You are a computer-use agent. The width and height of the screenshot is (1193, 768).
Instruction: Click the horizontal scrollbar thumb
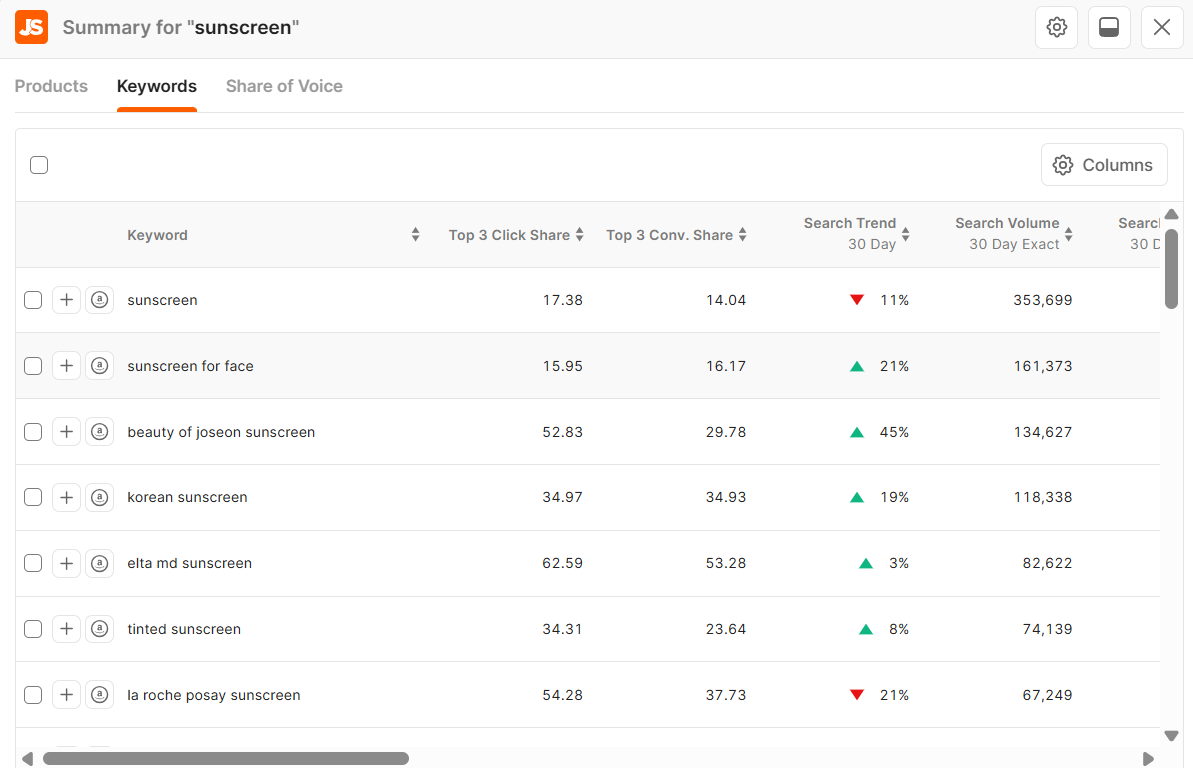(225, 758)
